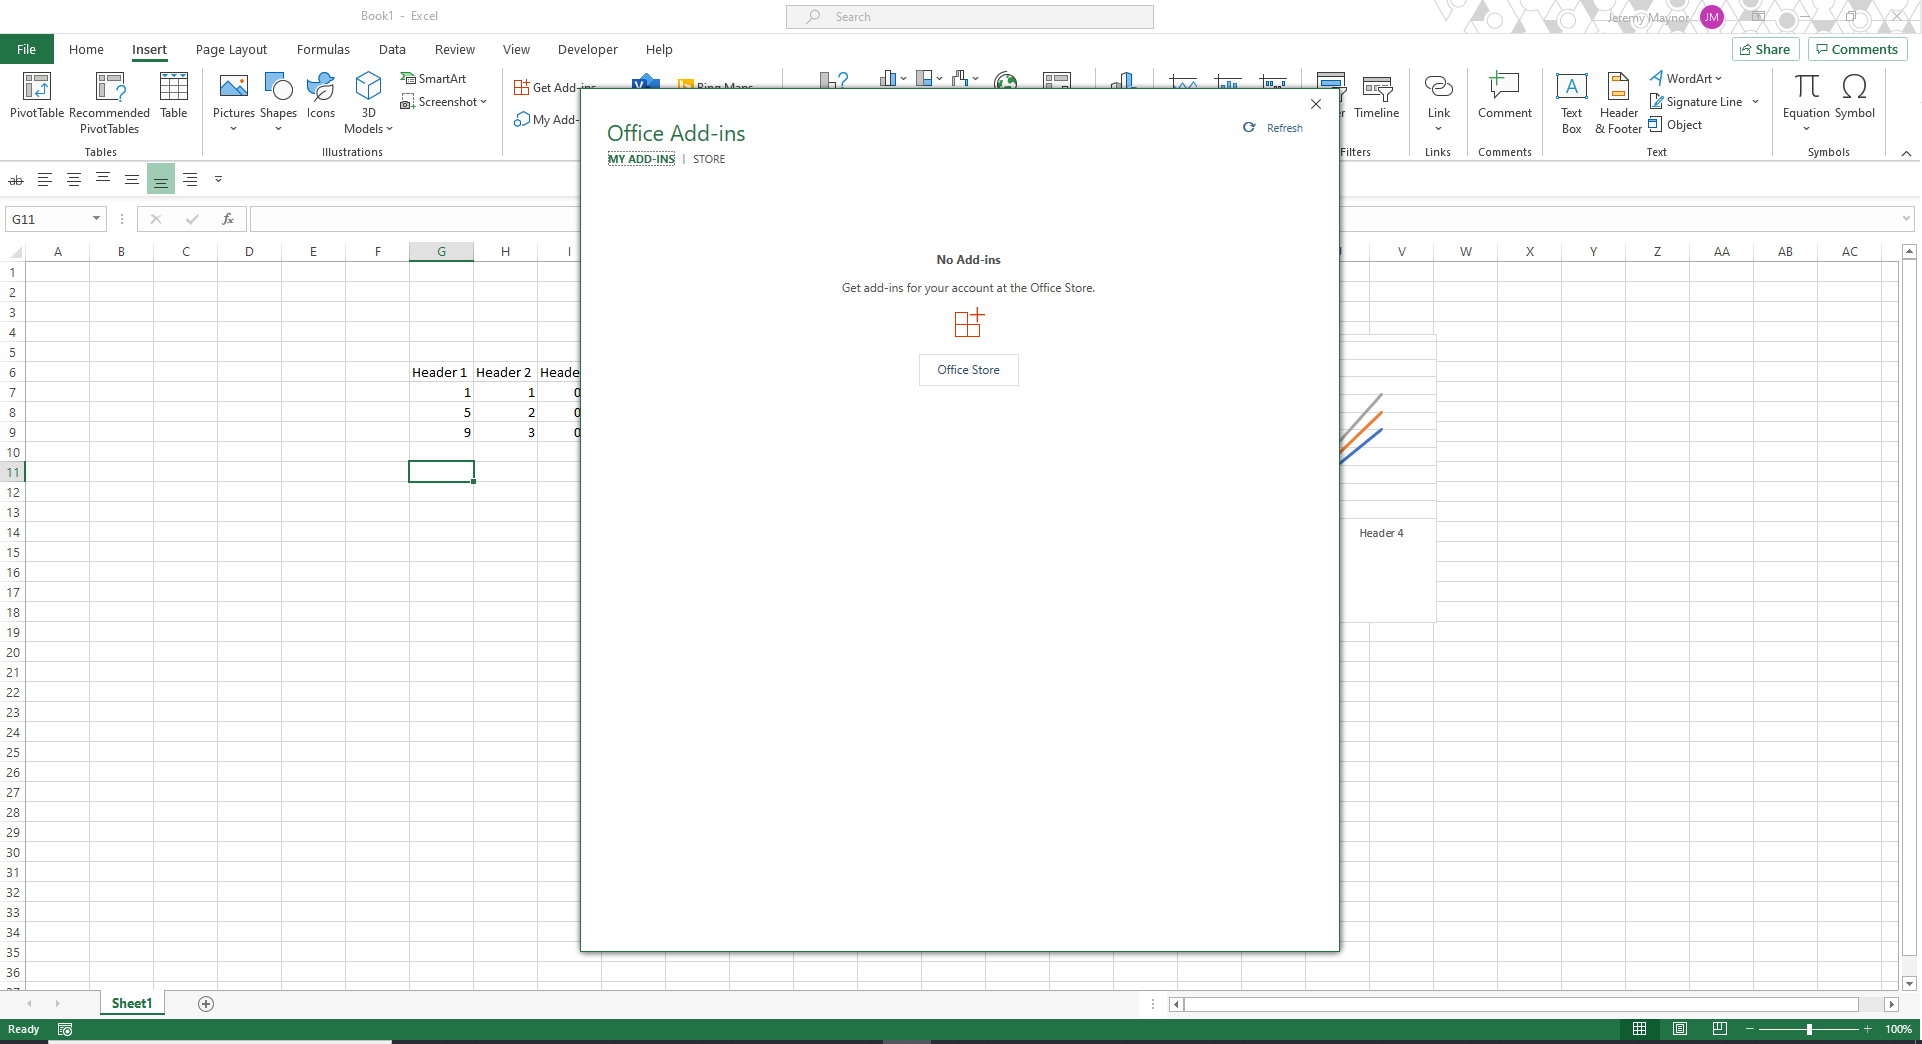Switch to Normal view in status bar
Screen dimensions: 1922x1044
tap(1639, 1029)
